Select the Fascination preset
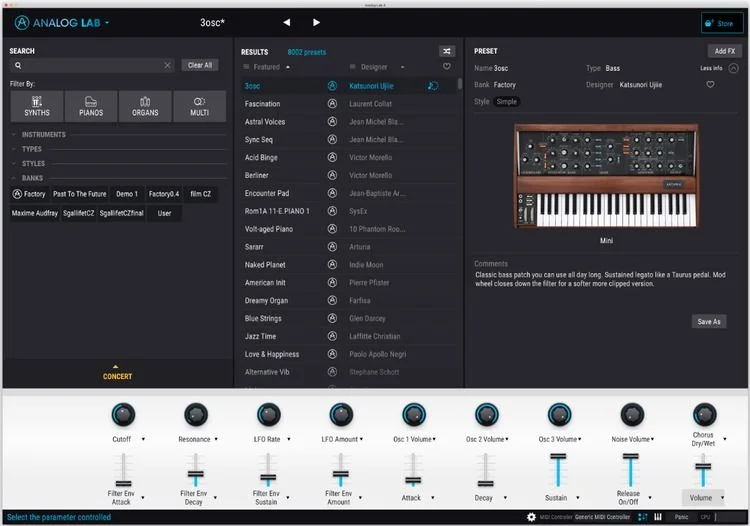Viewport: 750px width, 526px height. tap(263, 104)
